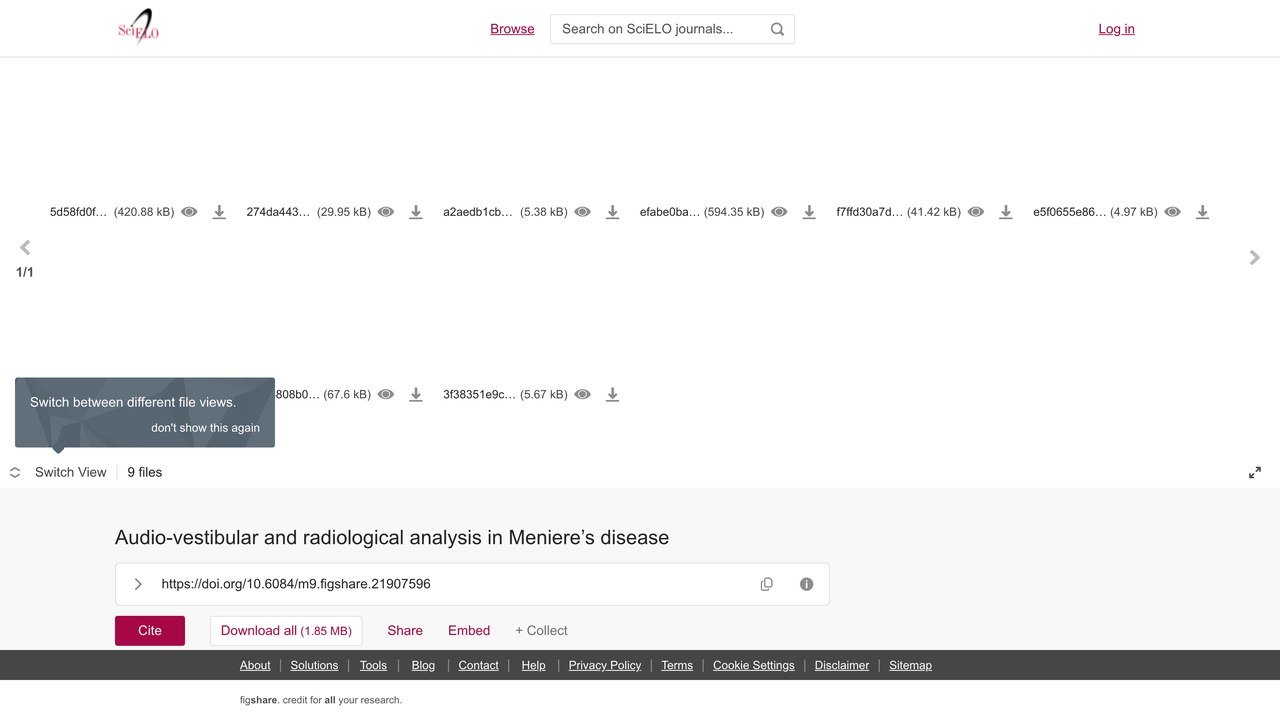Open the Share option
Viewport: 1280px width, 720px height.
click(405, 631)
